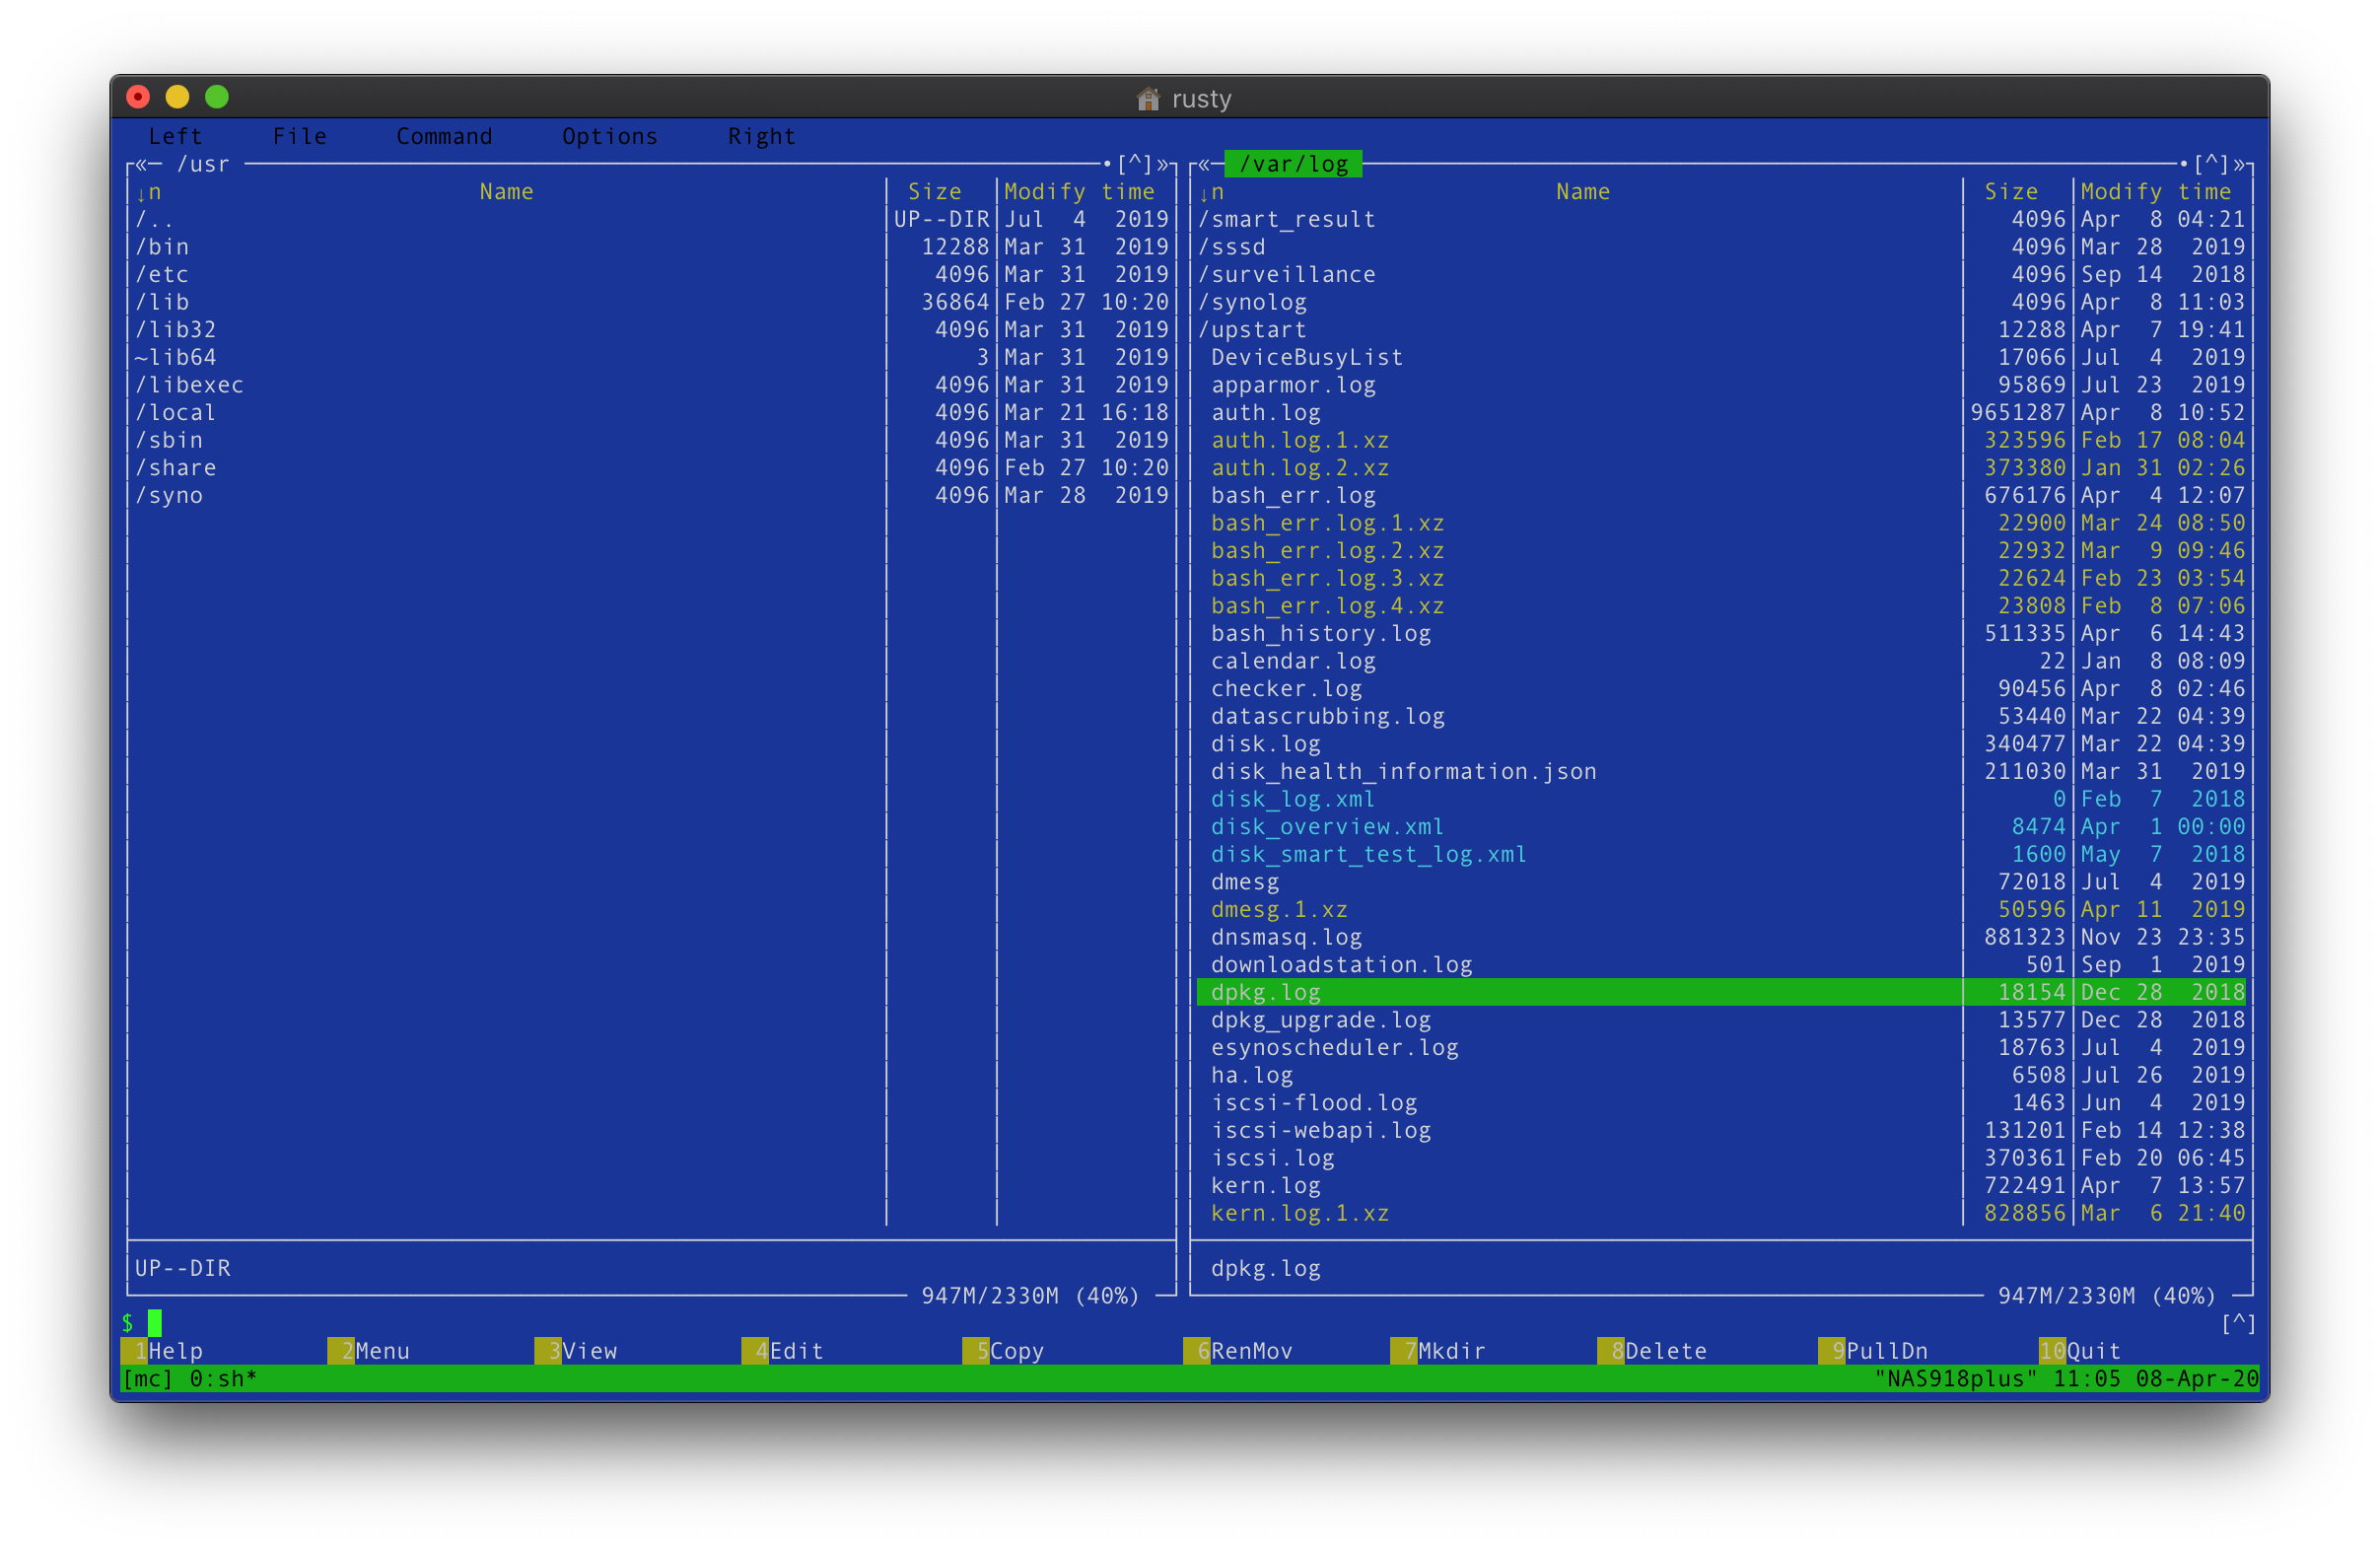Sort left panel by Modify time
Viewport: 2380px width, 1548px height.
click(1079, 192)
